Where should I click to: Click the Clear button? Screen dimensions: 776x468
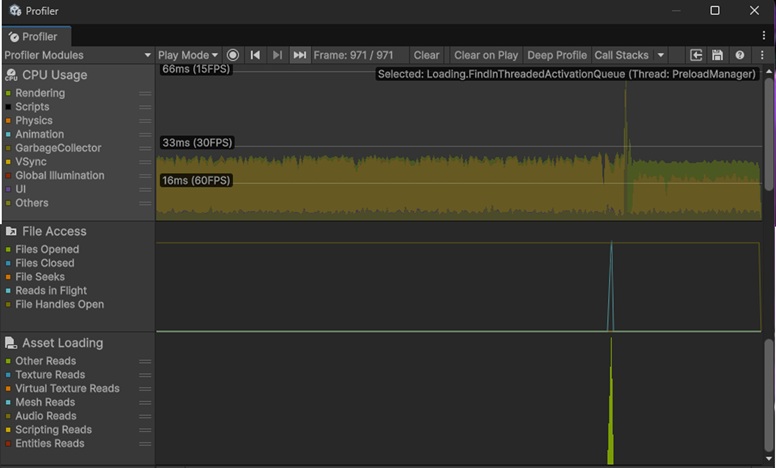click(x=426, y=55)
